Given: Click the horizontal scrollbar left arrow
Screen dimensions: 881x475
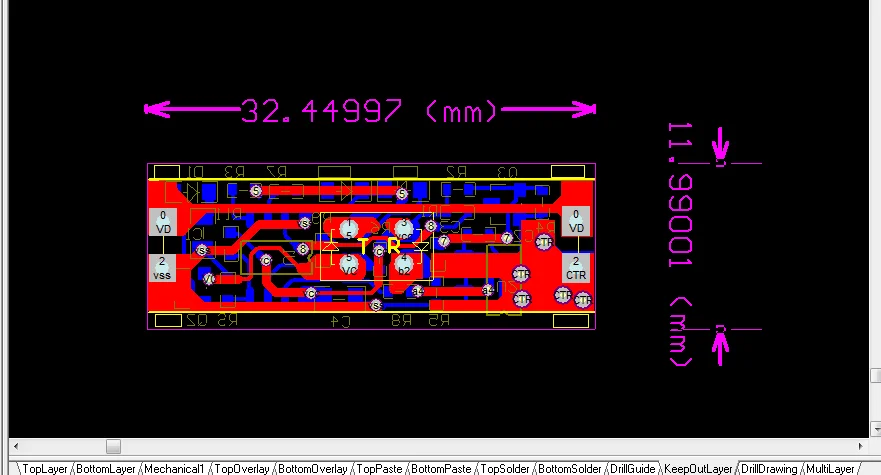Looking at the screenshot, I should tap(16, 446).
